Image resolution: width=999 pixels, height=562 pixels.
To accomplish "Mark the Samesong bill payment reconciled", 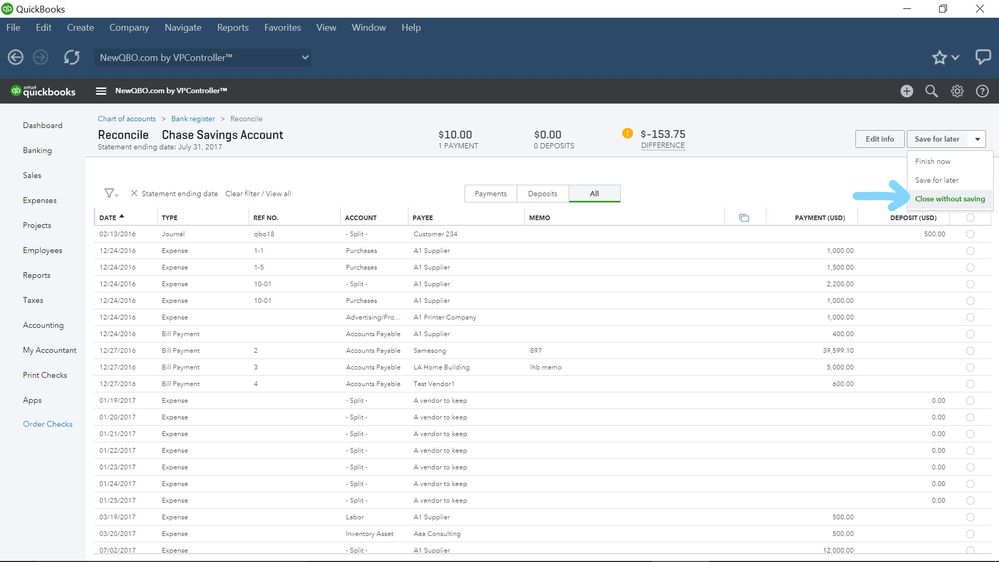I will pos(970,350).
